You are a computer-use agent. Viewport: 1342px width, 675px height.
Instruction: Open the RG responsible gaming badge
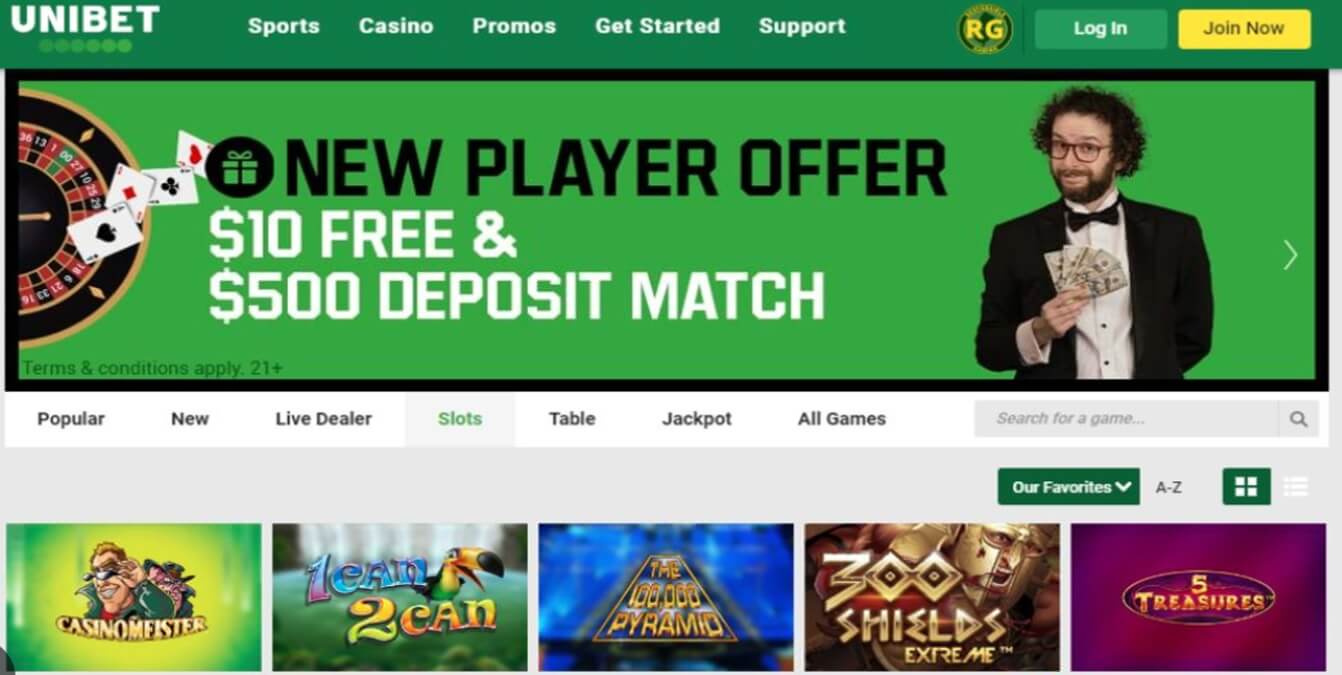click(985, 29)
